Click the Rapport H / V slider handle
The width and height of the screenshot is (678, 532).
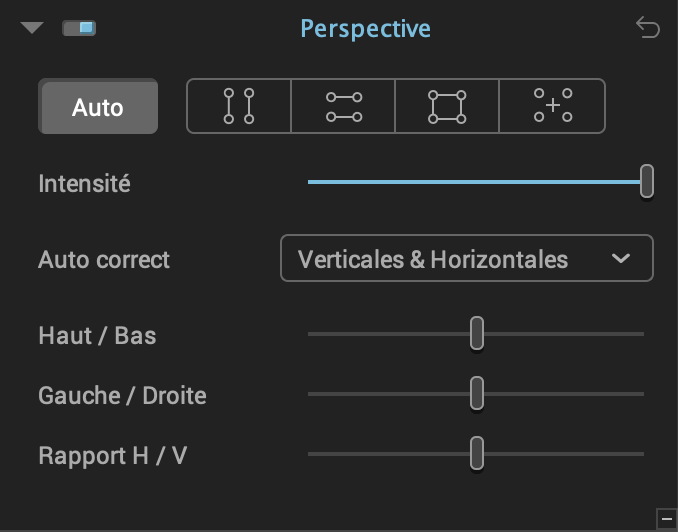477,453
